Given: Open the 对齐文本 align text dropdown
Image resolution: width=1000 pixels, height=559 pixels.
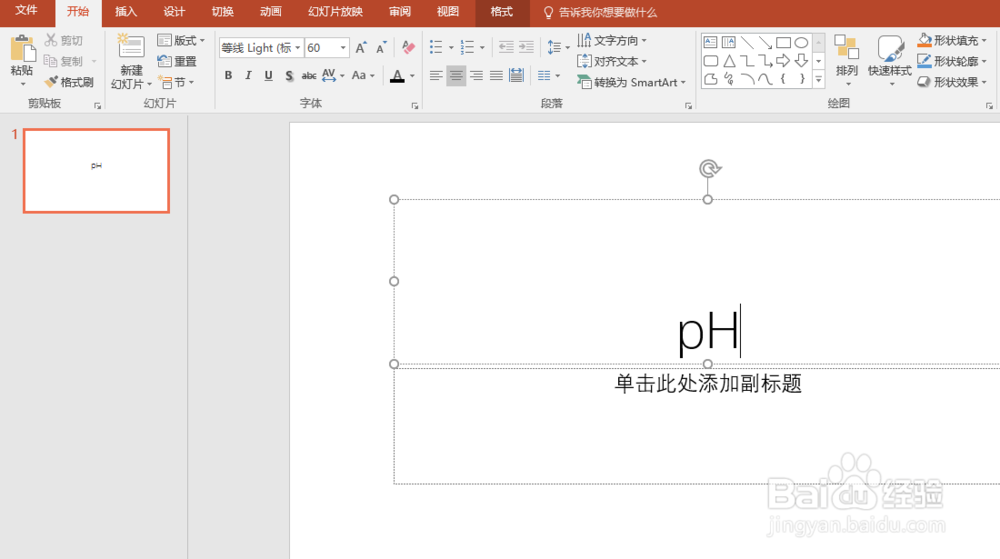Looking at the screenshot, I should tap(612, 61).
